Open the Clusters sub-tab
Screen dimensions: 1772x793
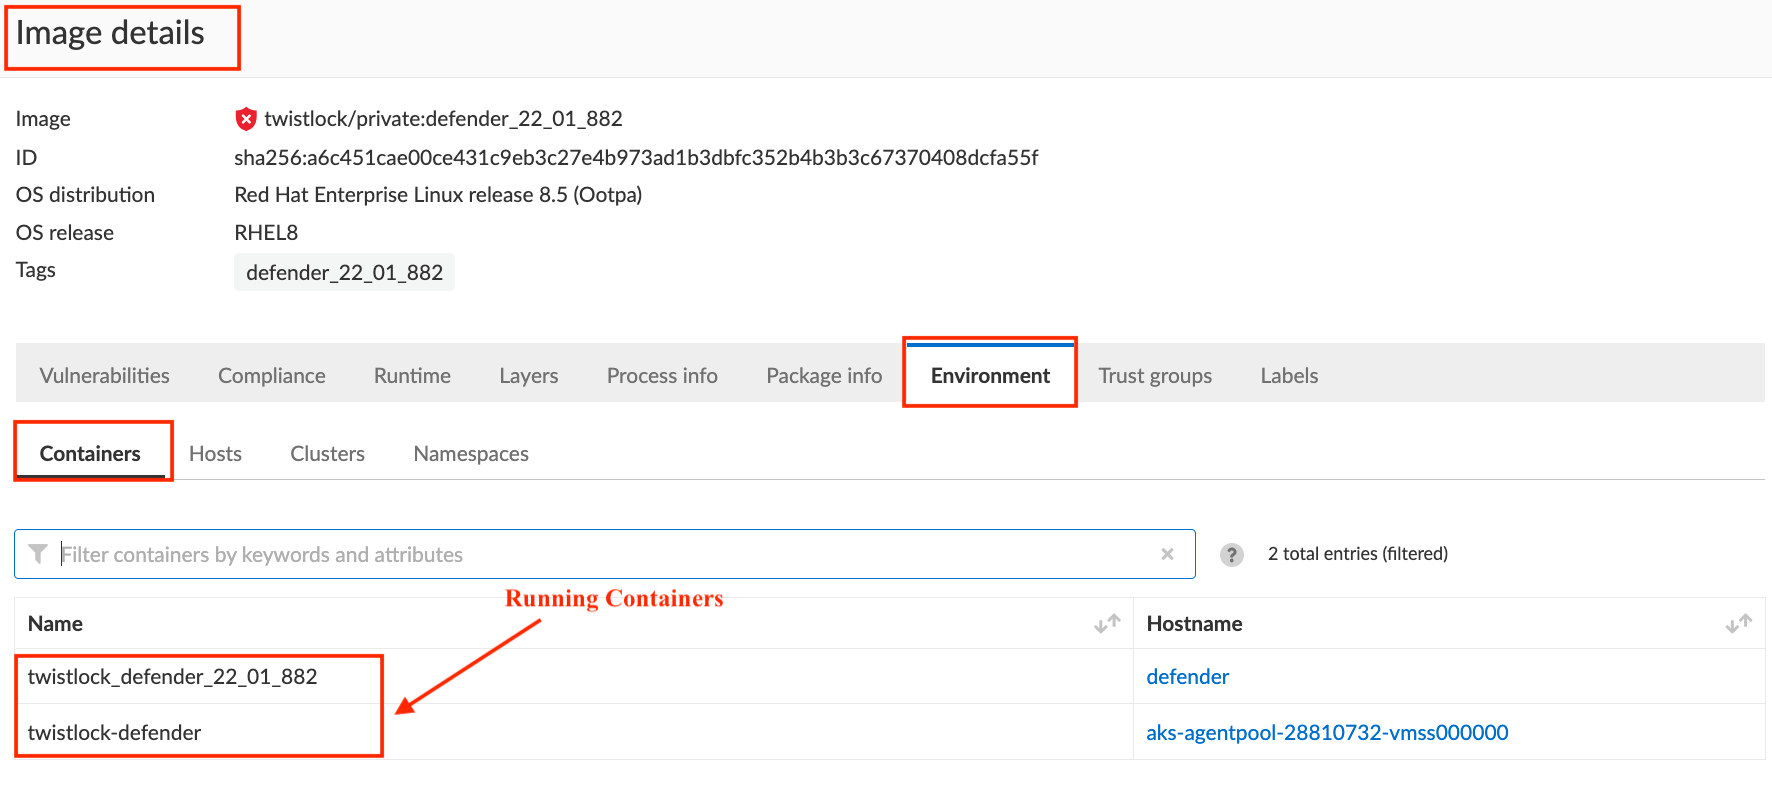(327, 454)
